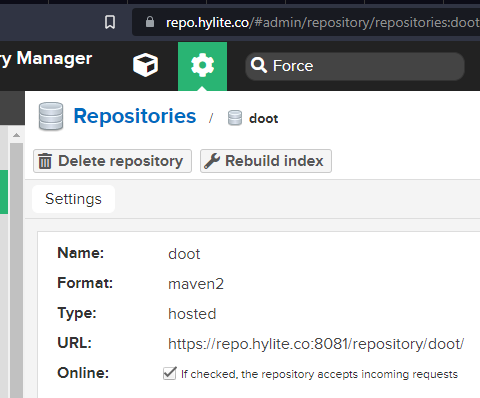Click the sidebar scroll up arrow
Image resolution: width=480 pixels, height=398 pixels.
[x=16, y=135]
